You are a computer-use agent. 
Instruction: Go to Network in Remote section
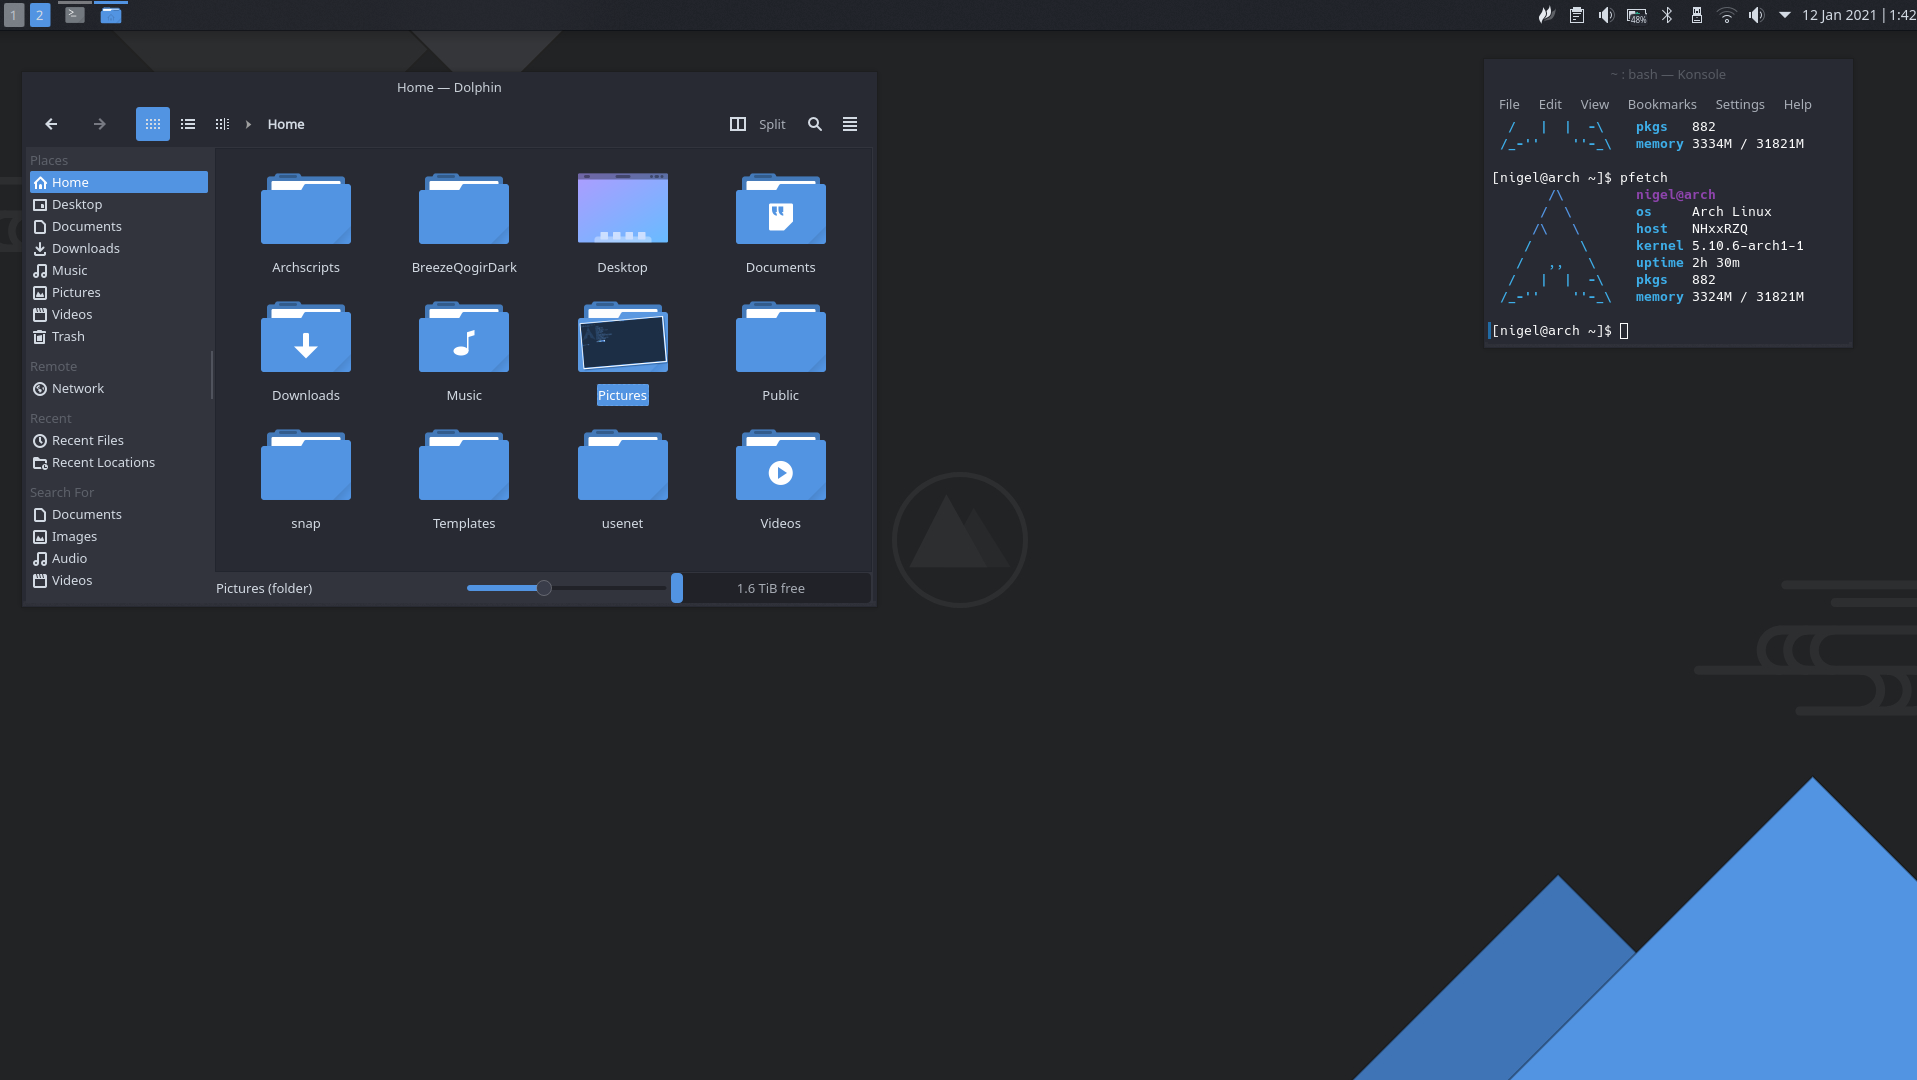77,388
